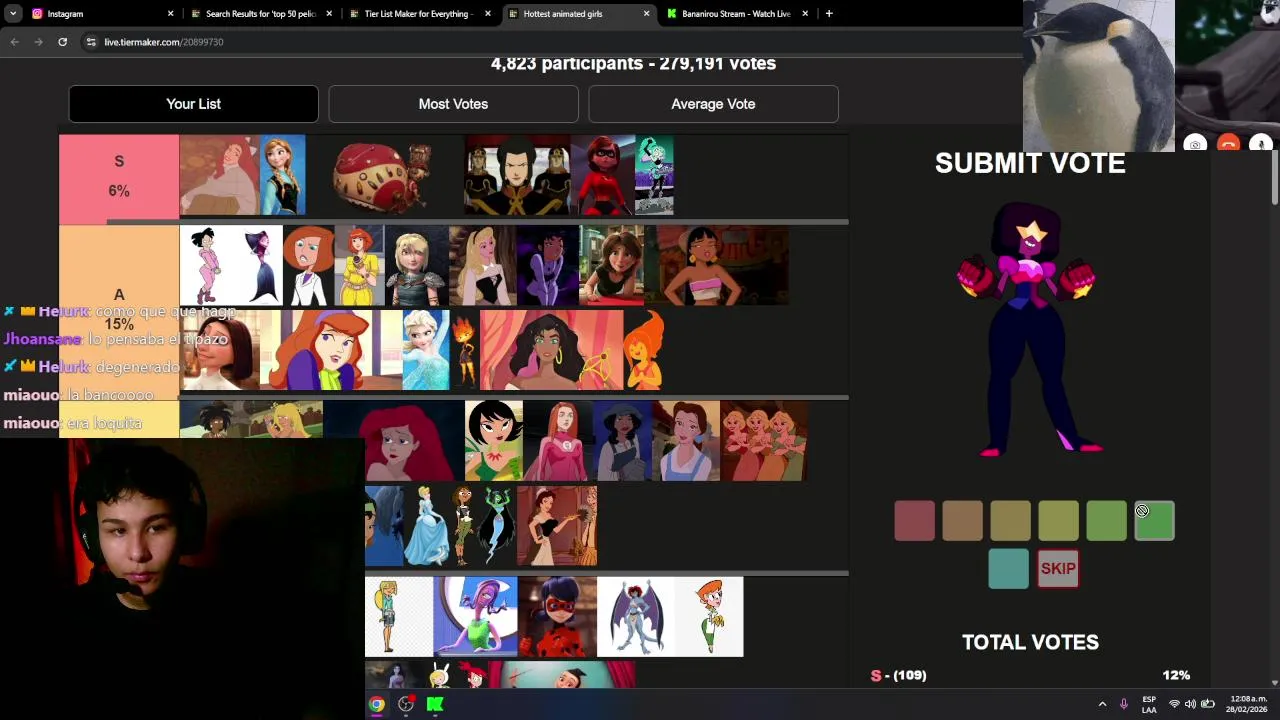Viewport: 1280px width, 720px height.
Task: Hang up with the red call button
Action: tap(1228, 144)
